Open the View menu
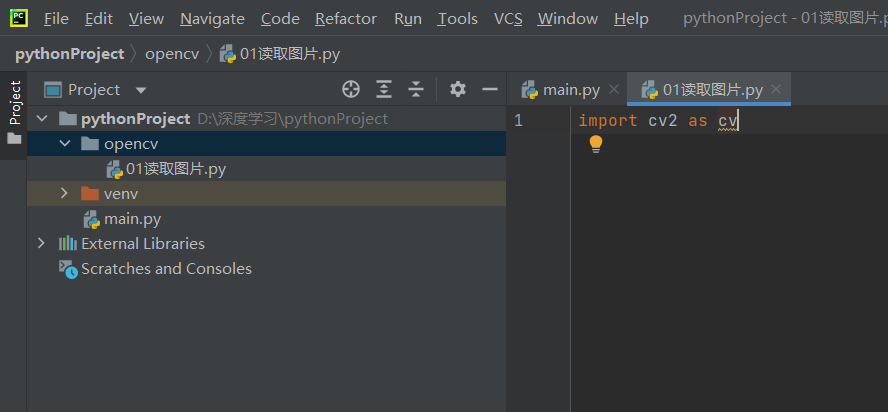Viewport: 888px width, 412px height. tap(146, 19)
